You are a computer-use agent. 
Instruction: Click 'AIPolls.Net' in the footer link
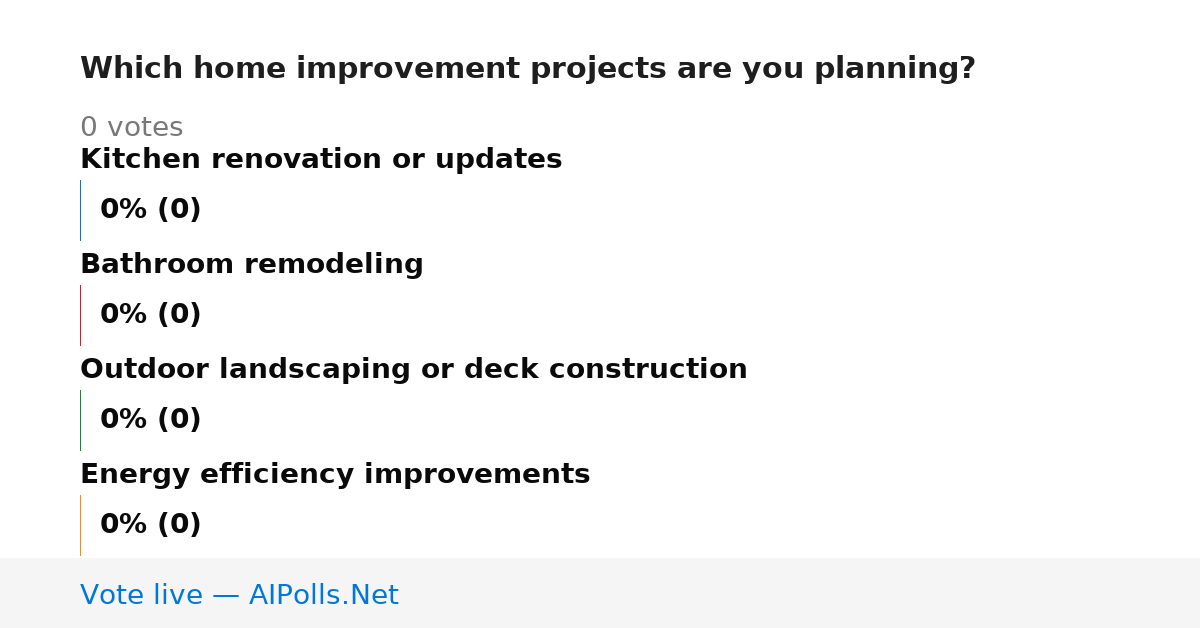(323, 596)
